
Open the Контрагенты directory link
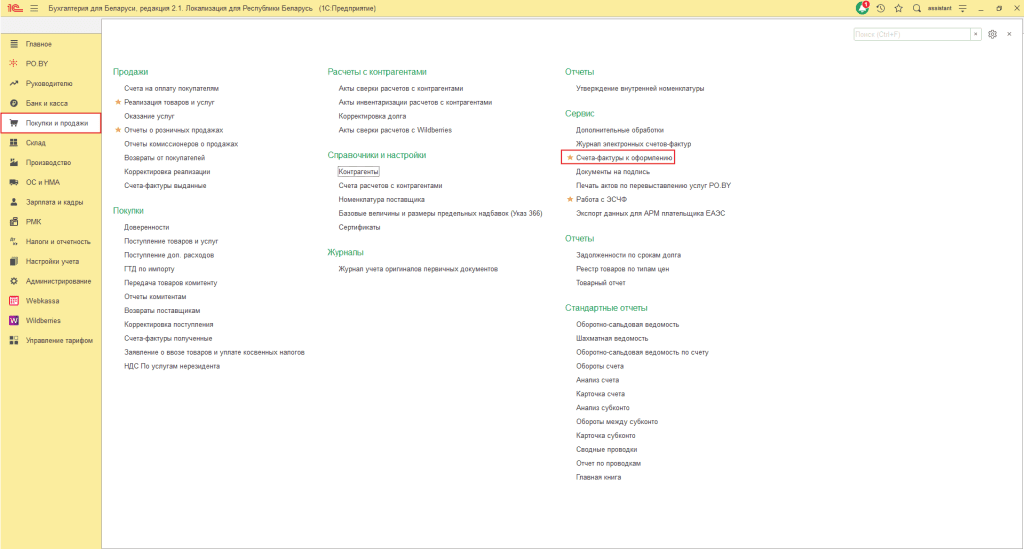(x=358, y=172)
